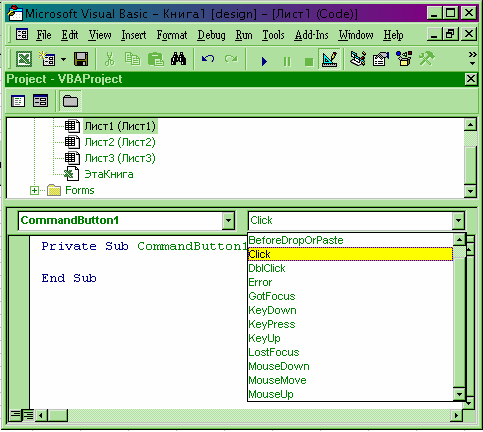Open the Edit menu
The width and height of the screenshot is (483, 432).
pyautogui.click(x=70, y=35)
